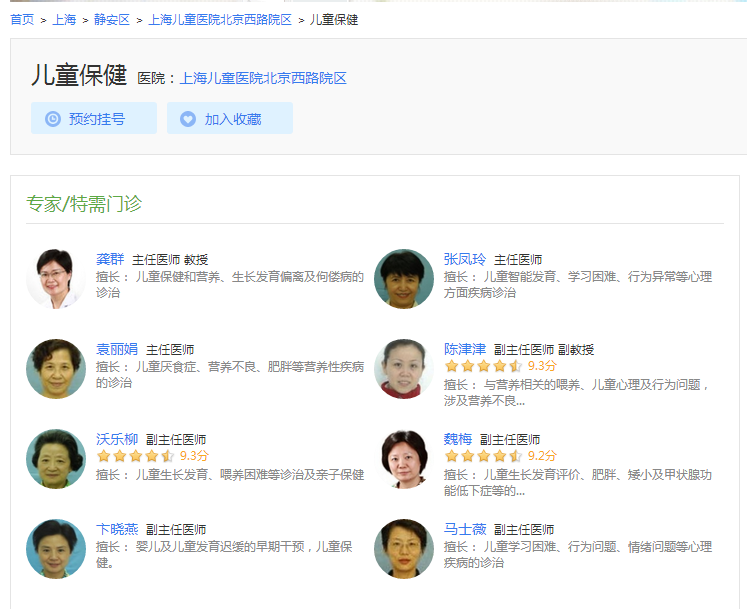Viewport: 747px width, 609px height.
Task: Open hospital link beside 医院 label
Action: [x=263, y=78]
